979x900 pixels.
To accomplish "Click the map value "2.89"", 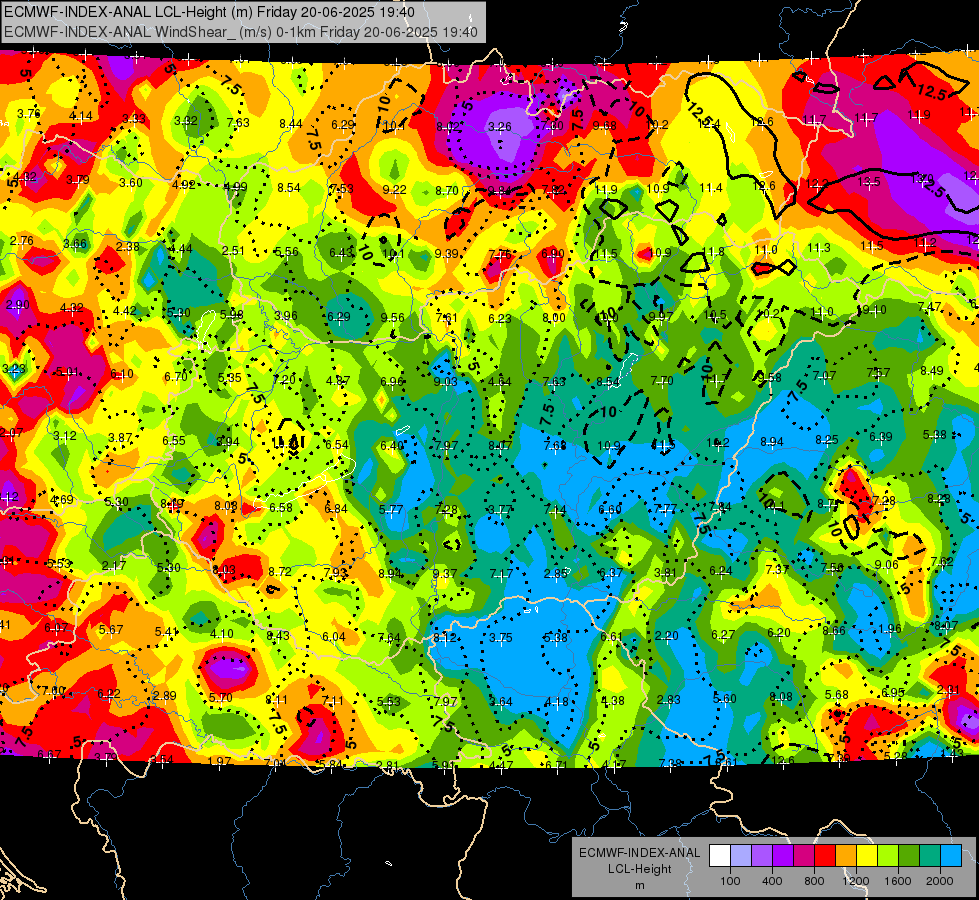I will click(x=164, y=695).
